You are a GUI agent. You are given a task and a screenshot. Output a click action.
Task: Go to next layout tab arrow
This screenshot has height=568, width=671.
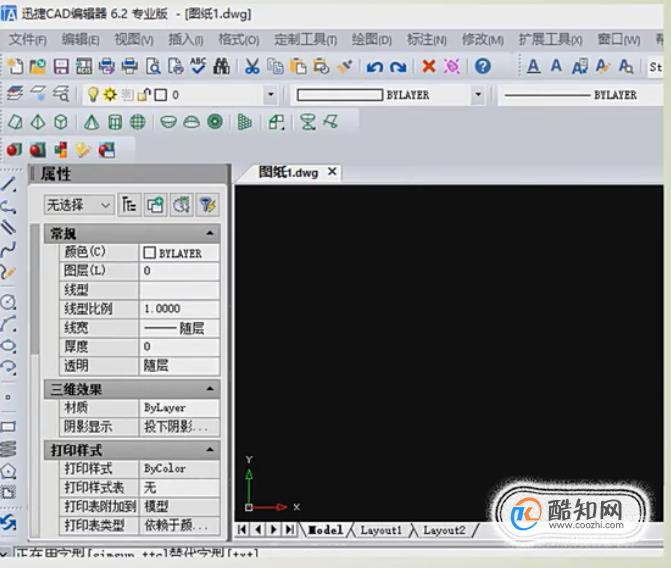273,529
